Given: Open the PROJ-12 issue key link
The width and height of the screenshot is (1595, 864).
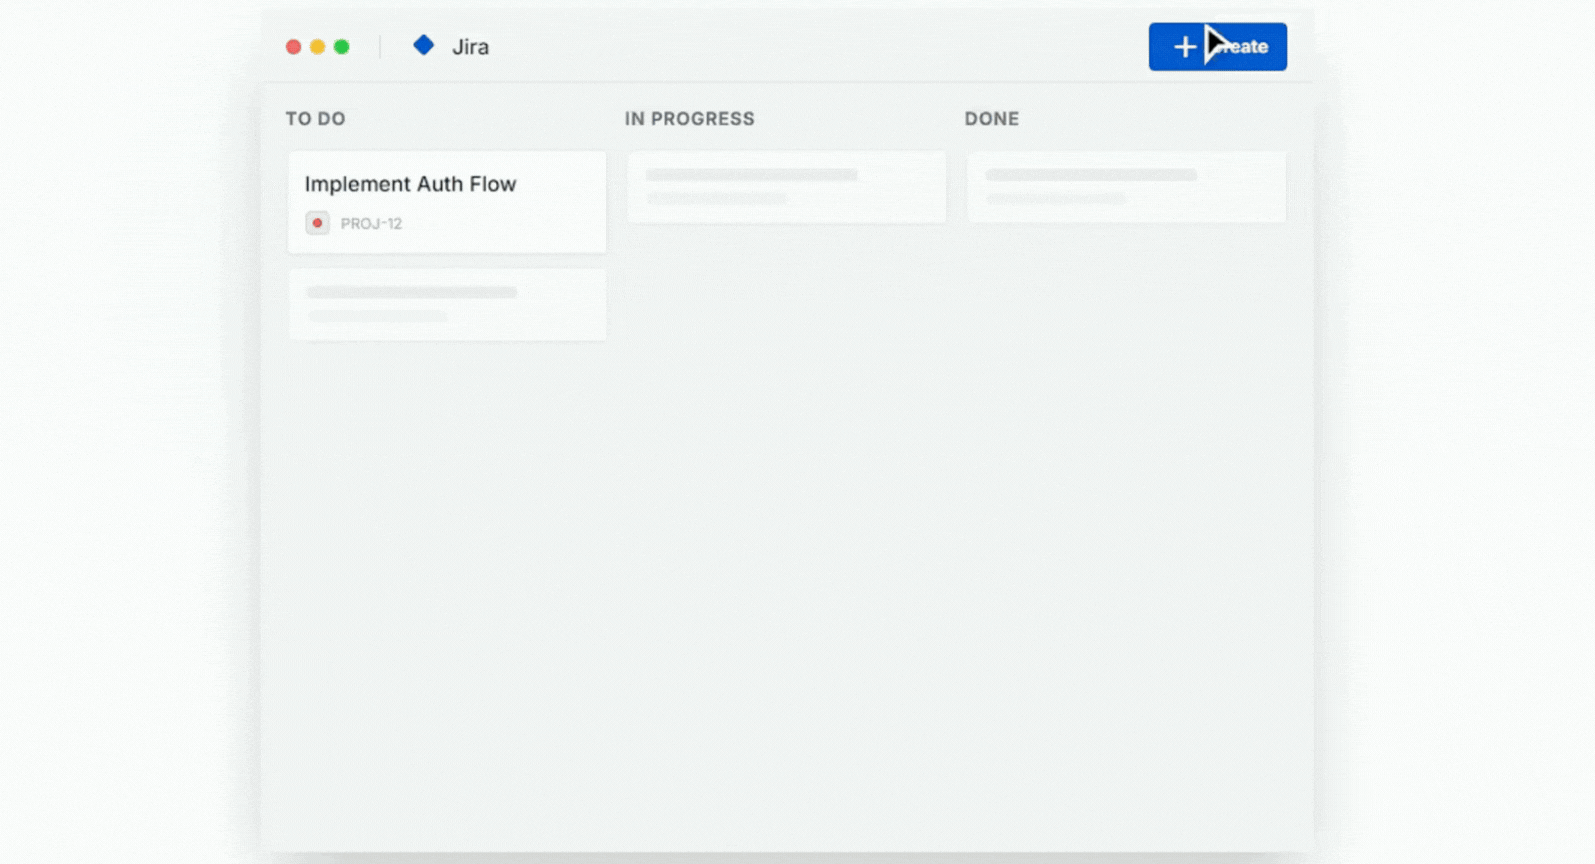Looking at the screenshot, I should point(371,224).
